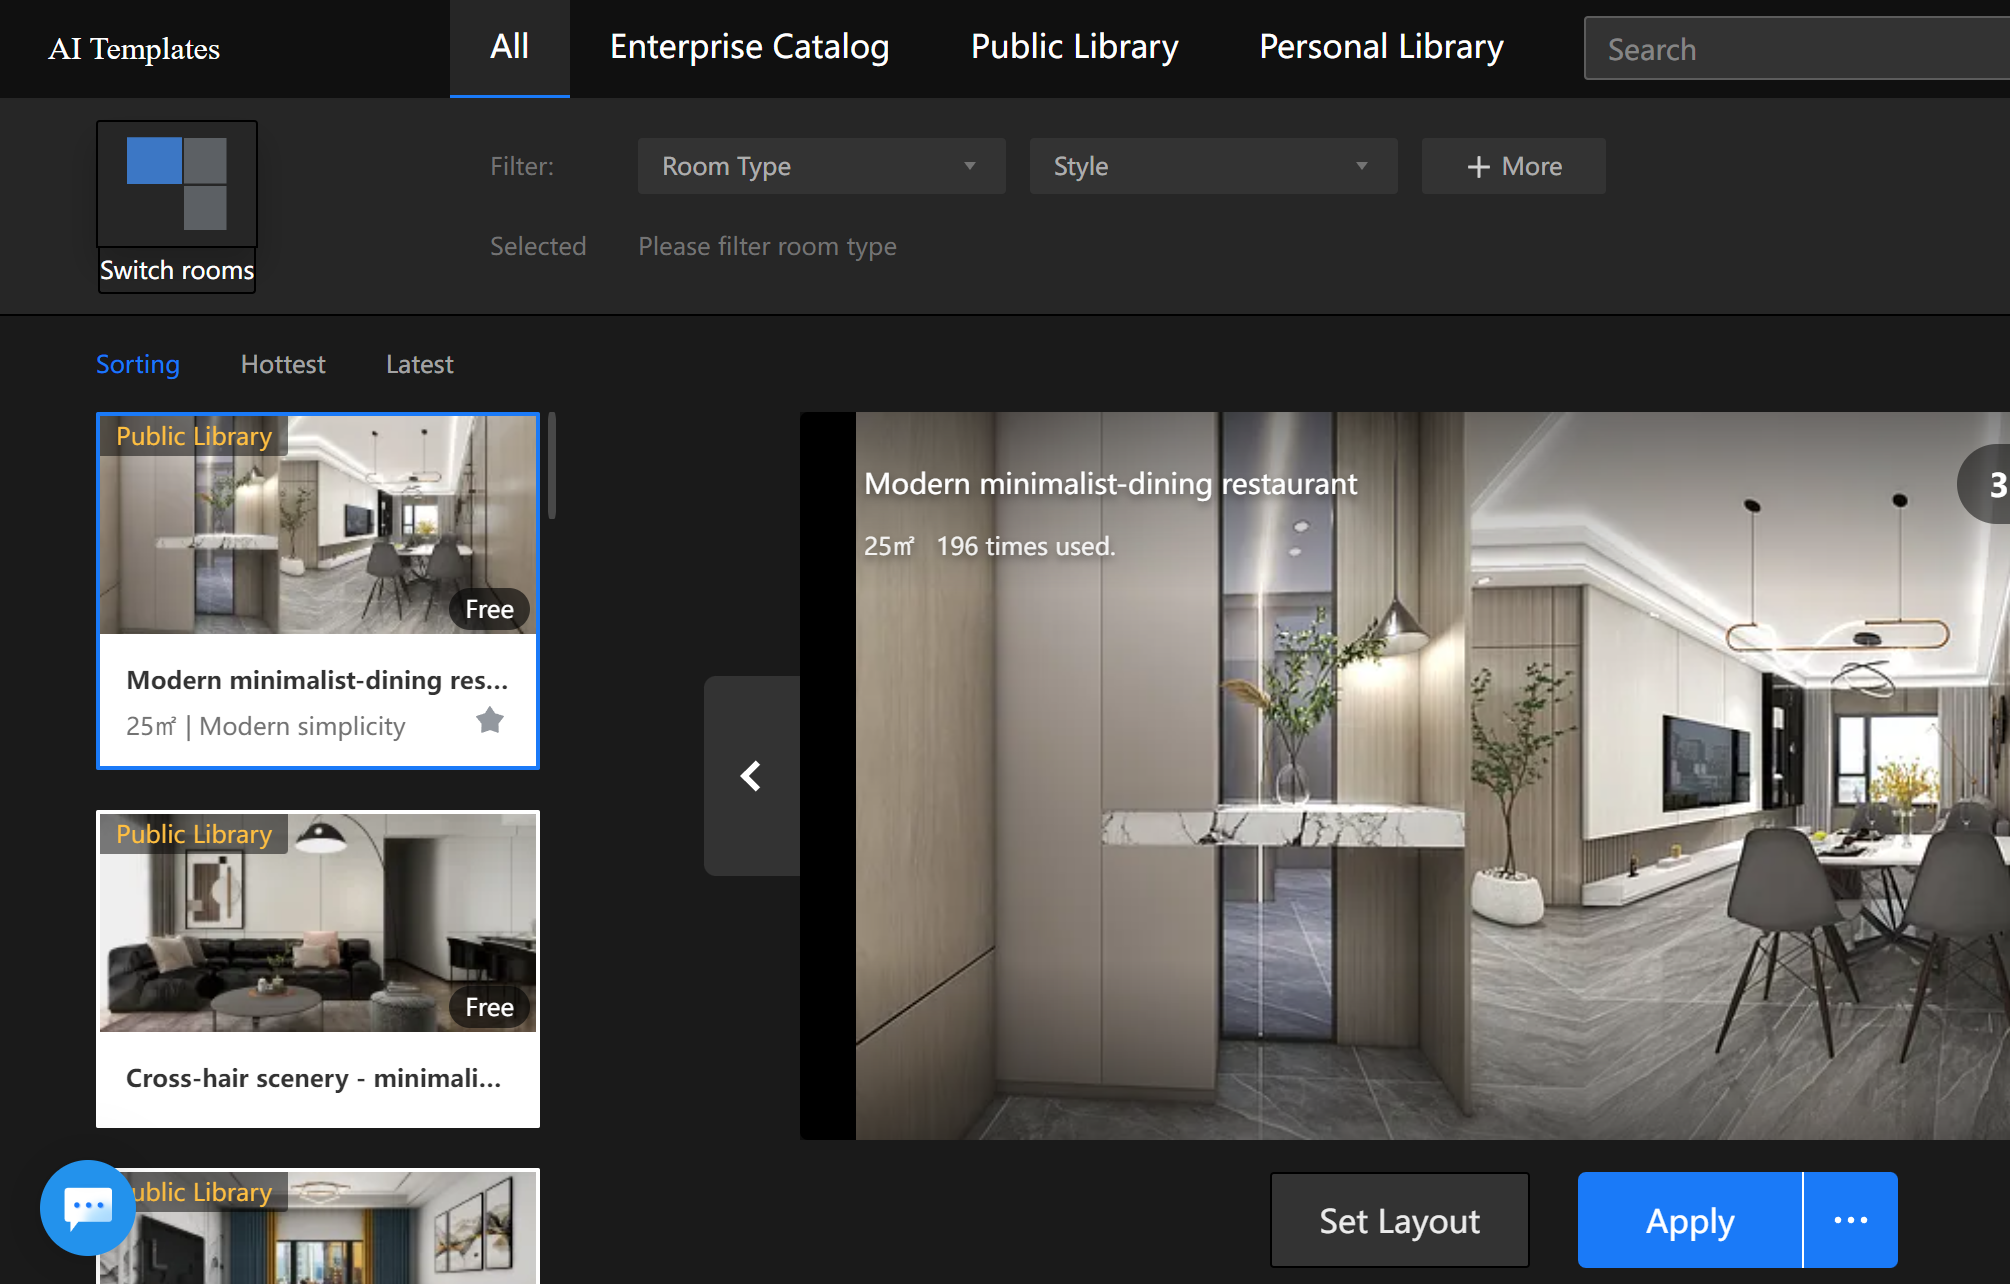2010x1284 pixels.
Task: Click the Free badge on dining card
Action: 489,609
